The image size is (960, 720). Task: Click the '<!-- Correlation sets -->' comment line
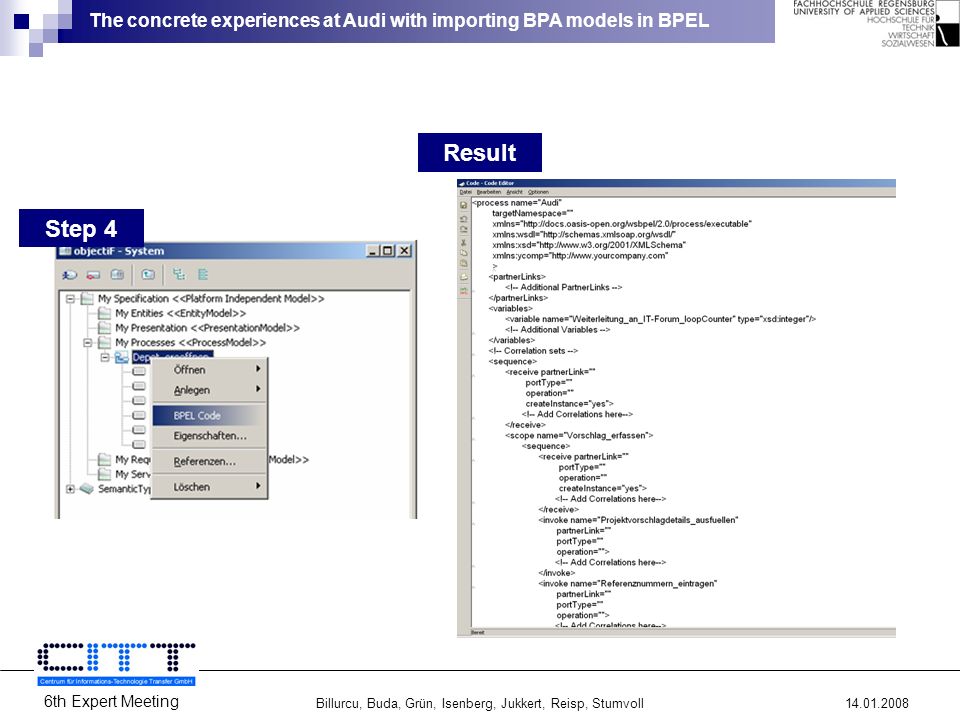click(x=533, y=351)
